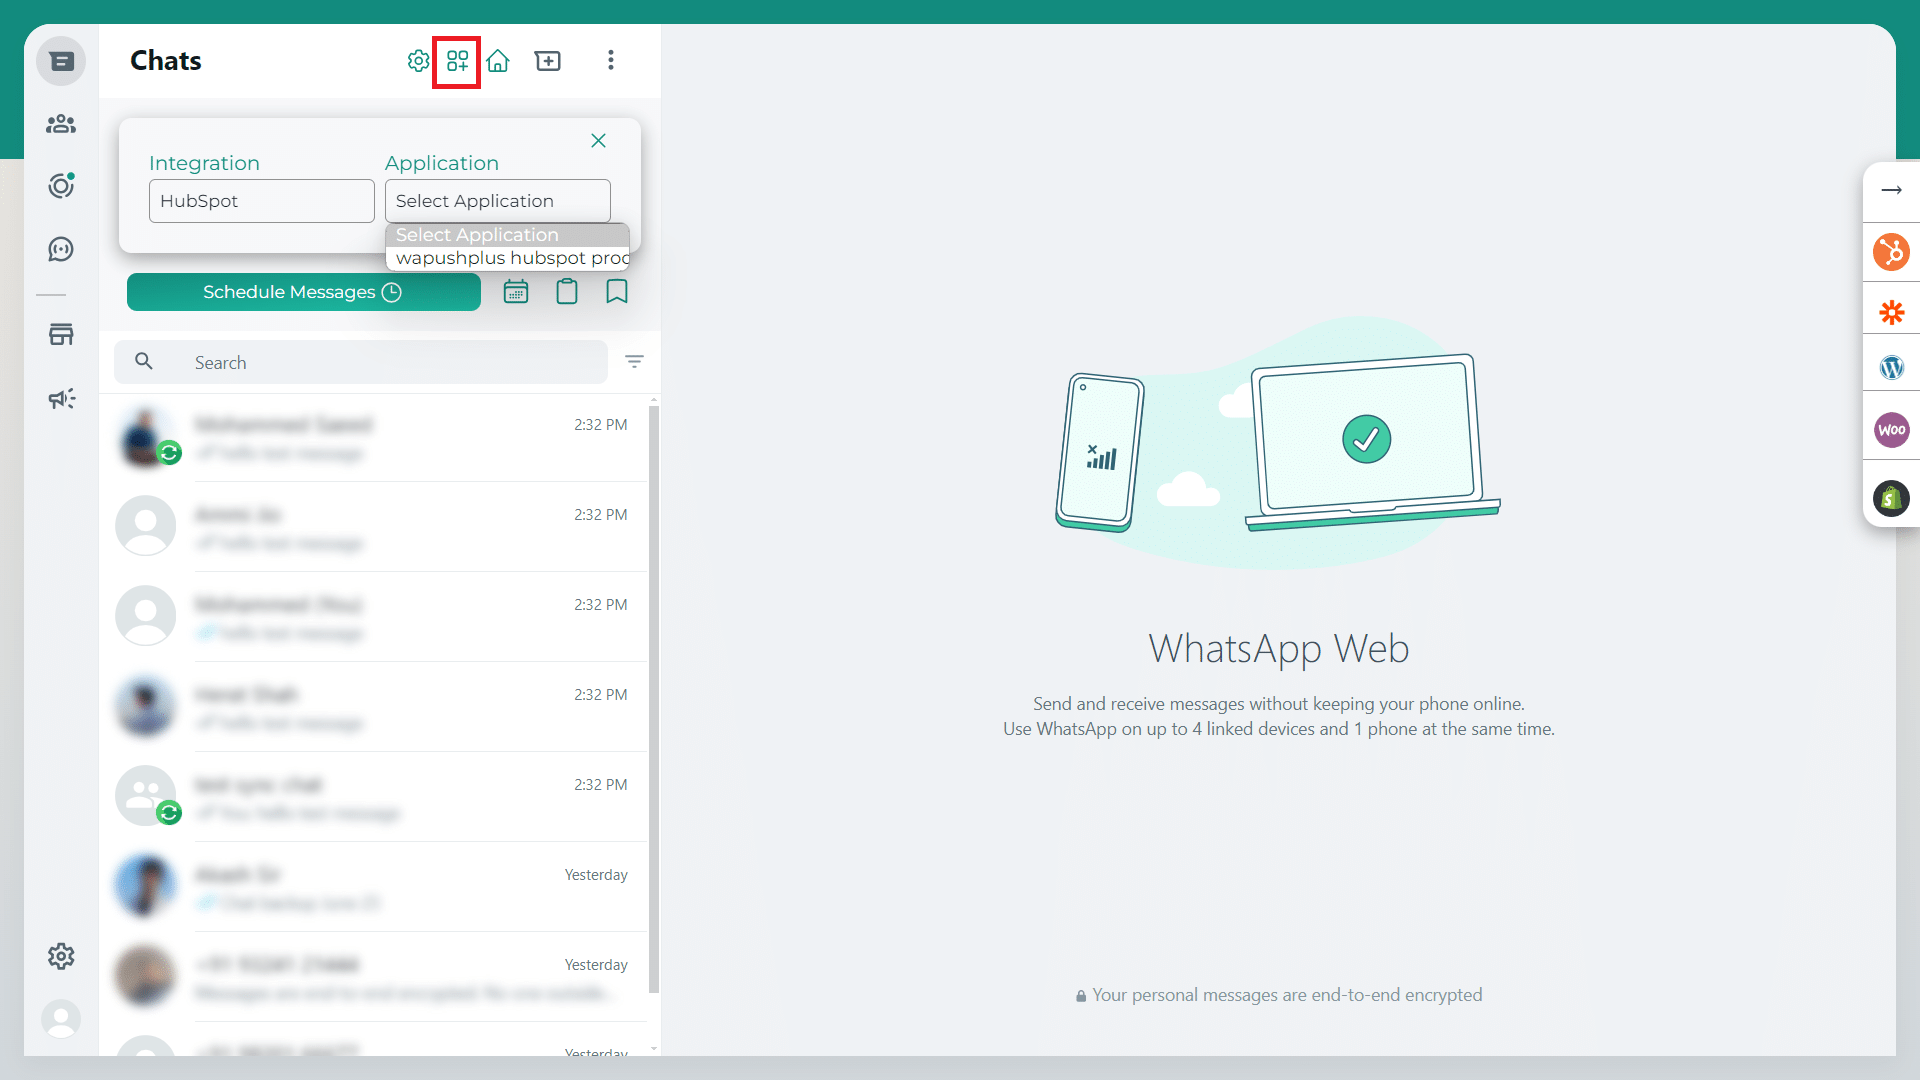This screenshot has height=1080, width=1920.
Task: Click the chat Search input field
Action: (380, 362)
